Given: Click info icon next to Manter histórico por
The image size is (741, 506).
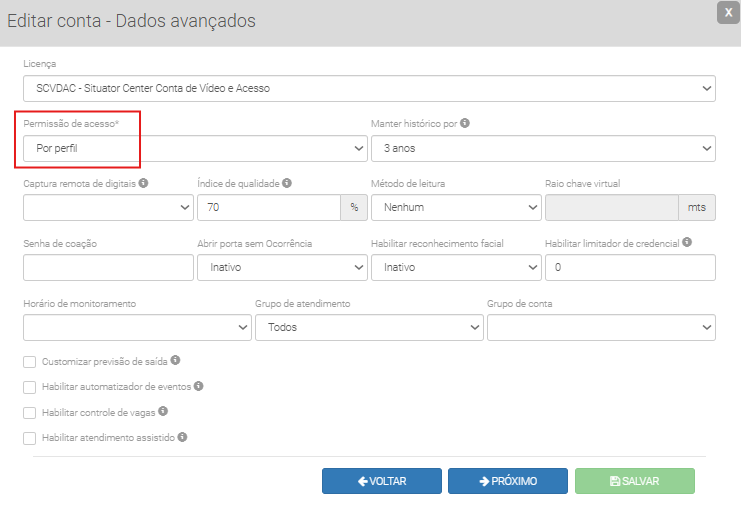Looking at the screenshot, I should tap(465, 125).
